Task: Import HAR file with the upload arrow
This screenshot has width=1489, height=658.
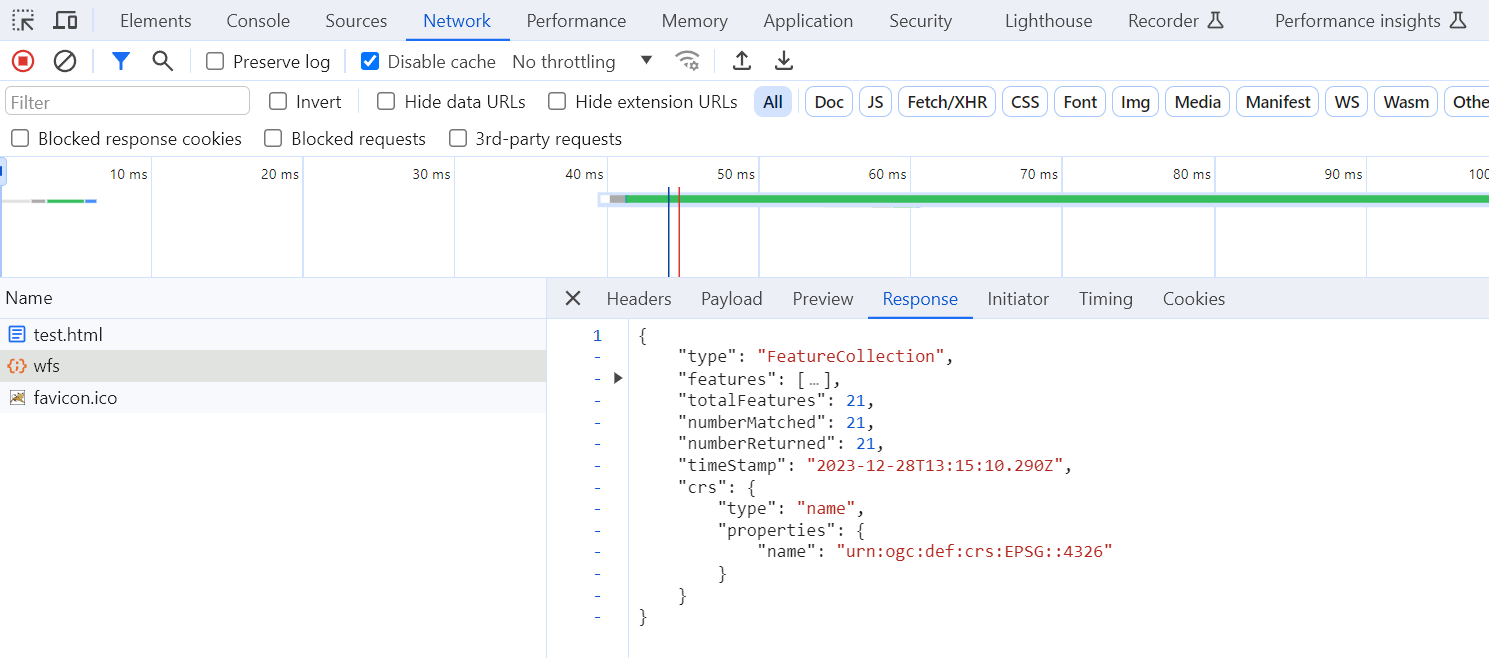Action: point(742,61)
